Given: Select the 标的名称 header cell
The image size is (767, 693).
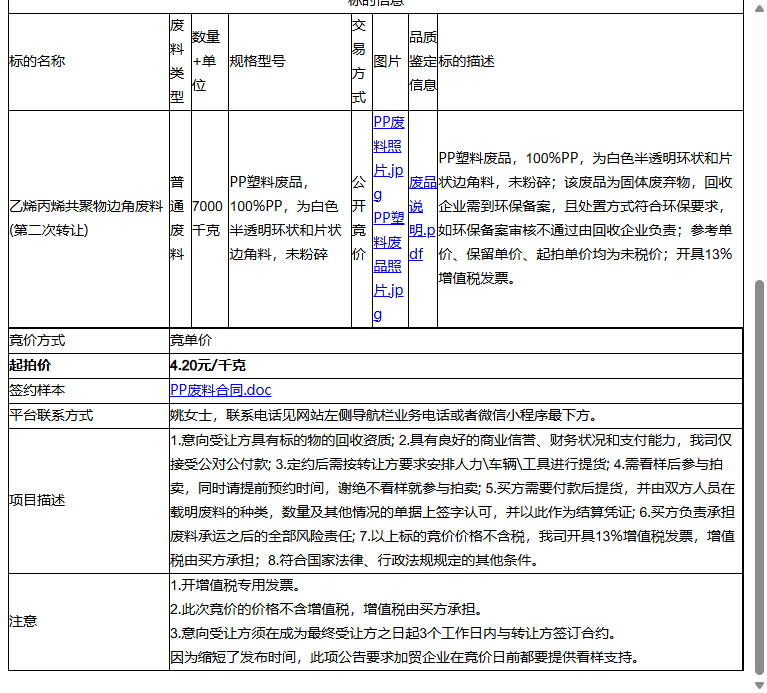Looking at the screenshot, I should pyautogui.click(x=89, y=62).
